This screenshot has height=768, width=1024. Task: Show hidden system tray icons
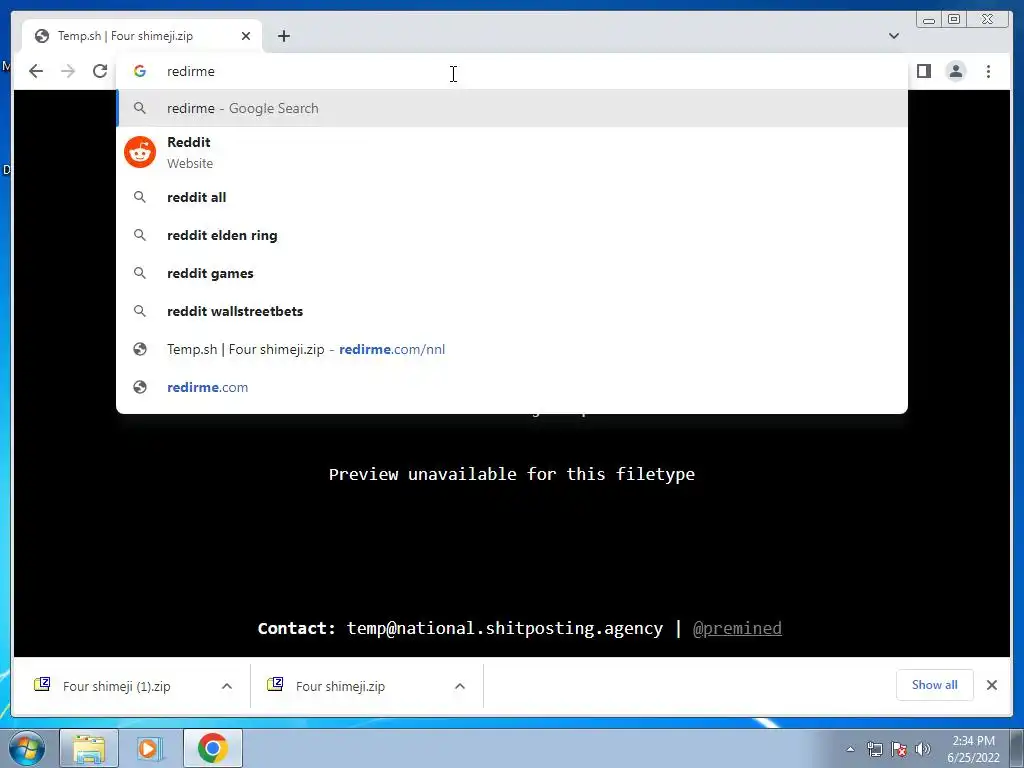pyautogui.click(x=850, y=749)
